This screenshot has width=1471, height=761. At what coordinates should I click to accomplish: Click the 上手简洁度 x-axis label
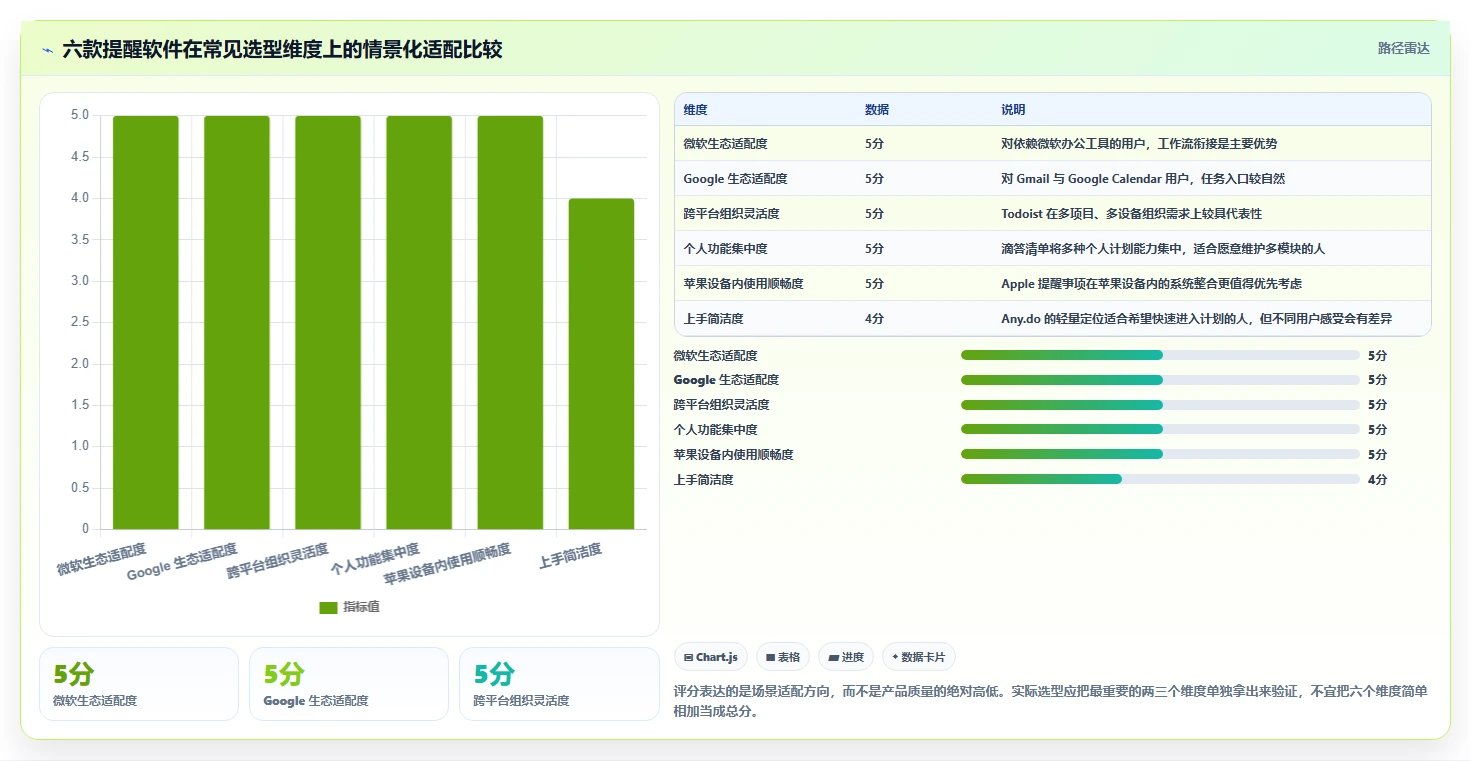[570, 556]
